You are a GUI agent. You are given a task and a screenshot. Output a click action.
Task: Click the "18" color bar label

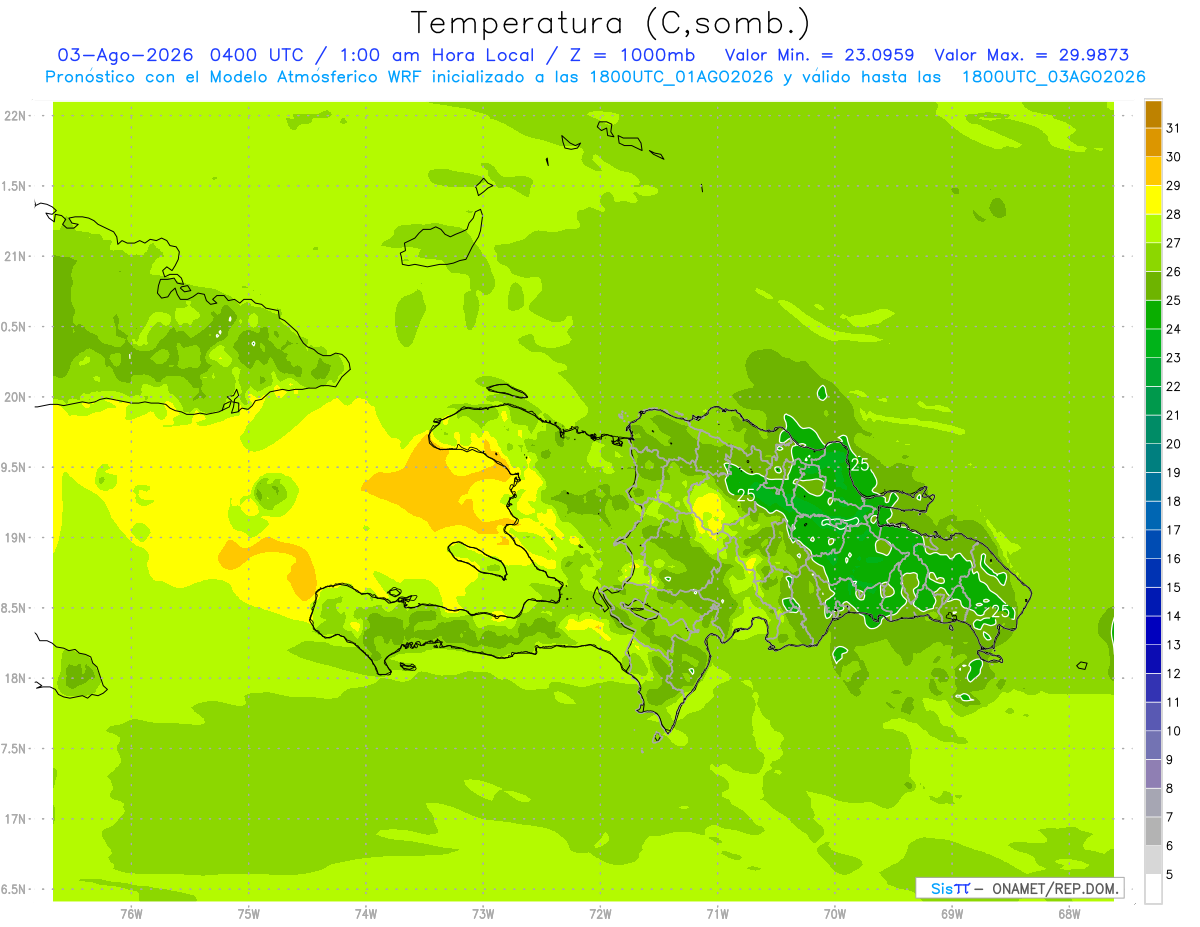click(x=1174, y=501)
